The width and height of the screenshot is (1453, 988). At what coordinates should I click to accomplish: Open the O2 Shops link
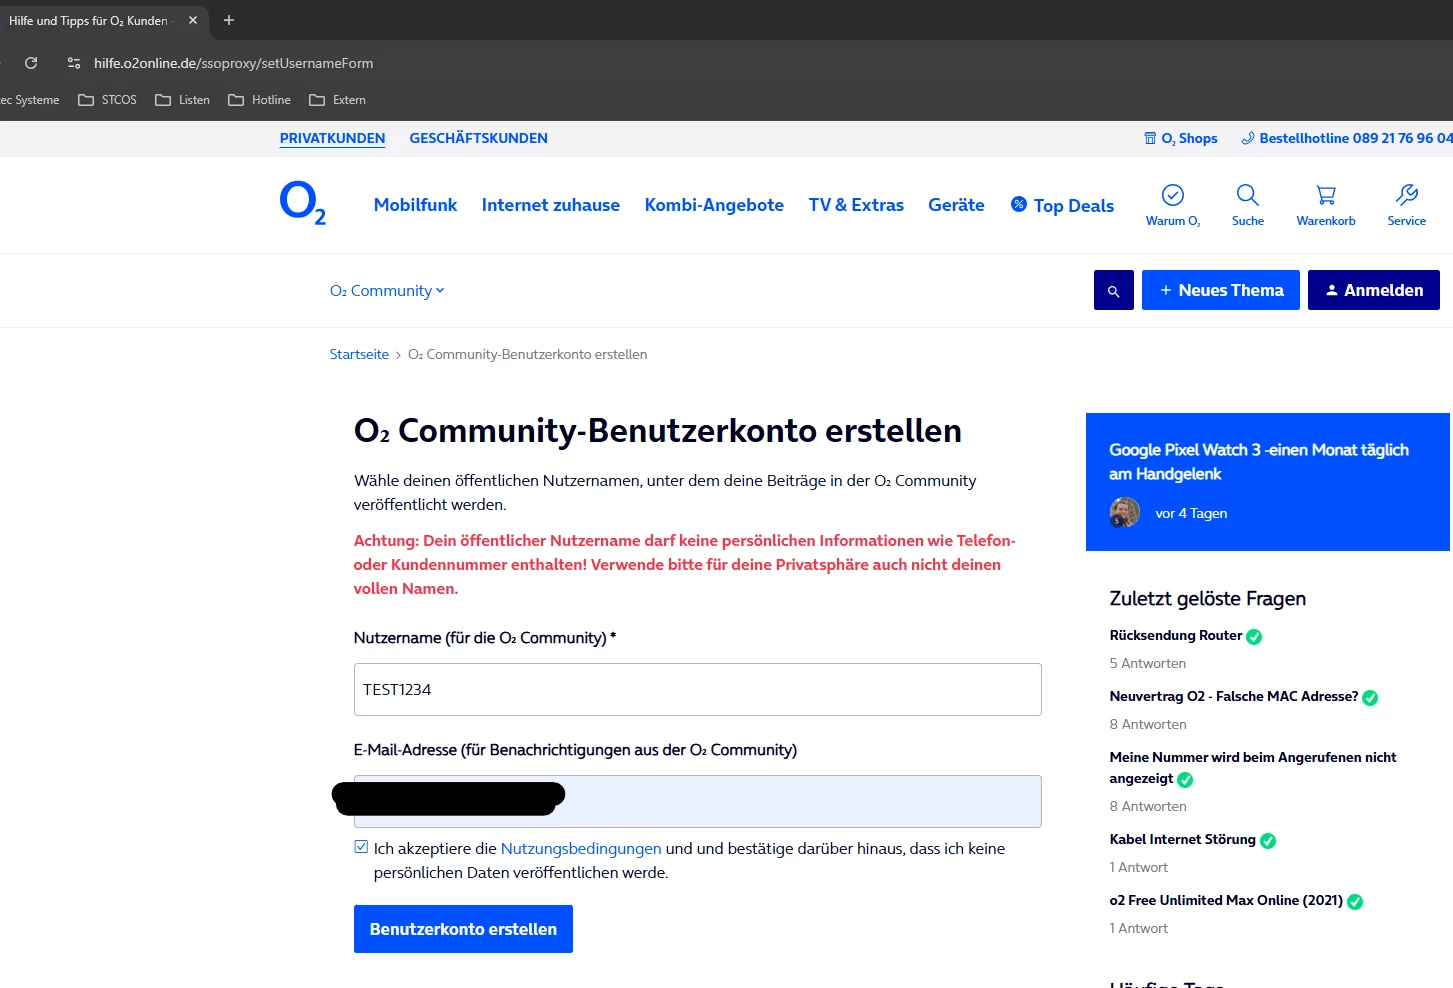click(1181, 138)
